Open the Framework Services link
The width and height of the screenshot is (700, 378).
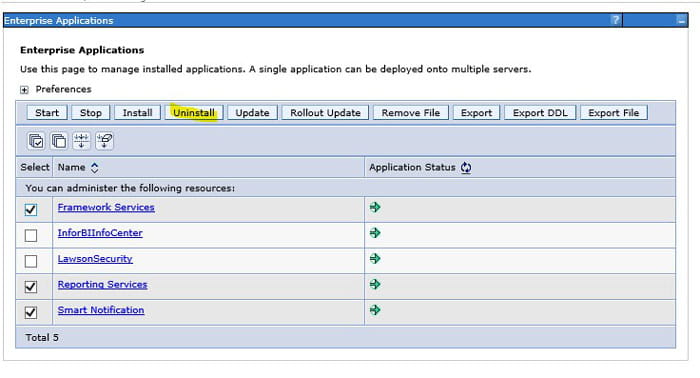(106, 208)
